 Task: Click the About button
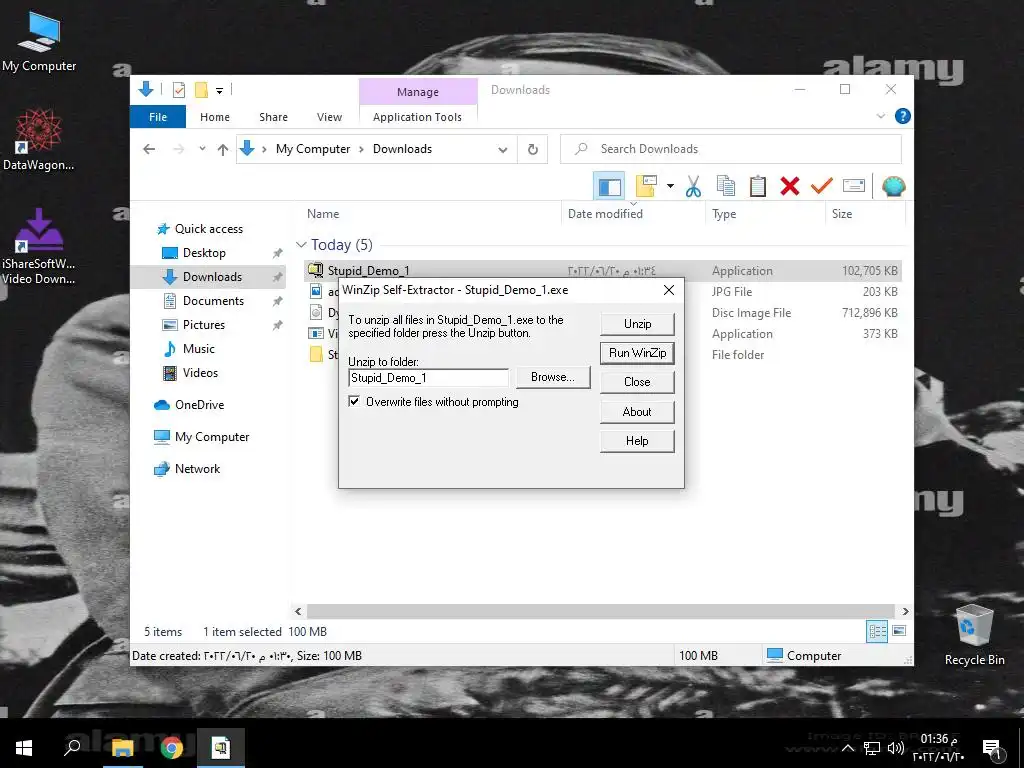click(x=637, y=412)
